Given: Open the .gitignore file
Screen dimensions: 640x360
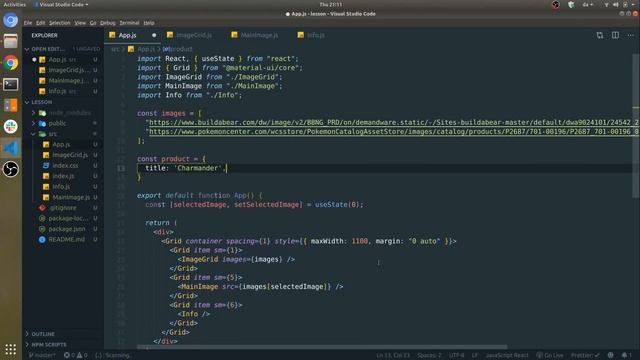Looking at the screenshot, I should (63, 208).
